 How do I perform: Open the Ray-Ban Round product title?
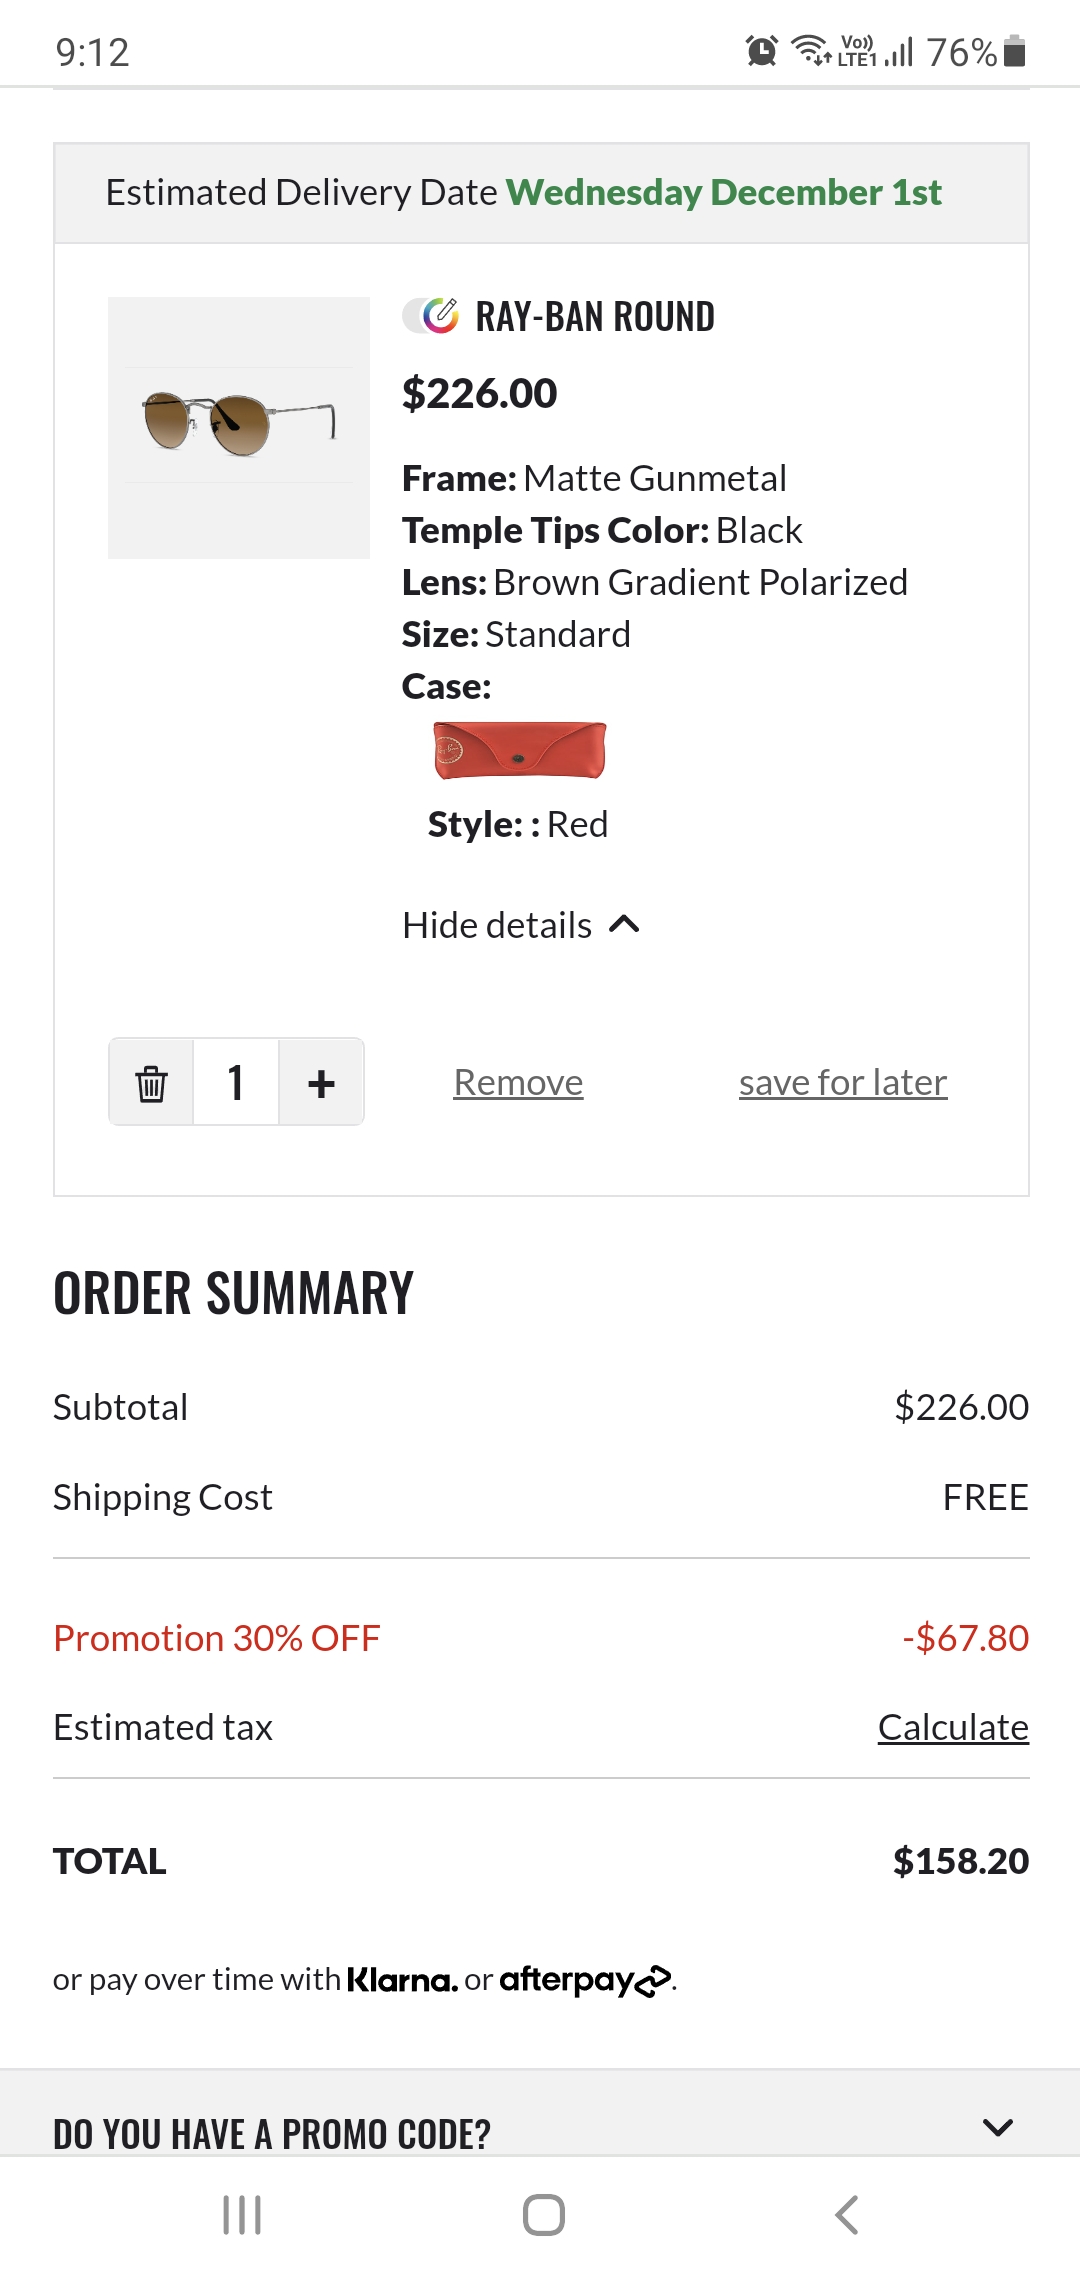click(x=595, y=317)
